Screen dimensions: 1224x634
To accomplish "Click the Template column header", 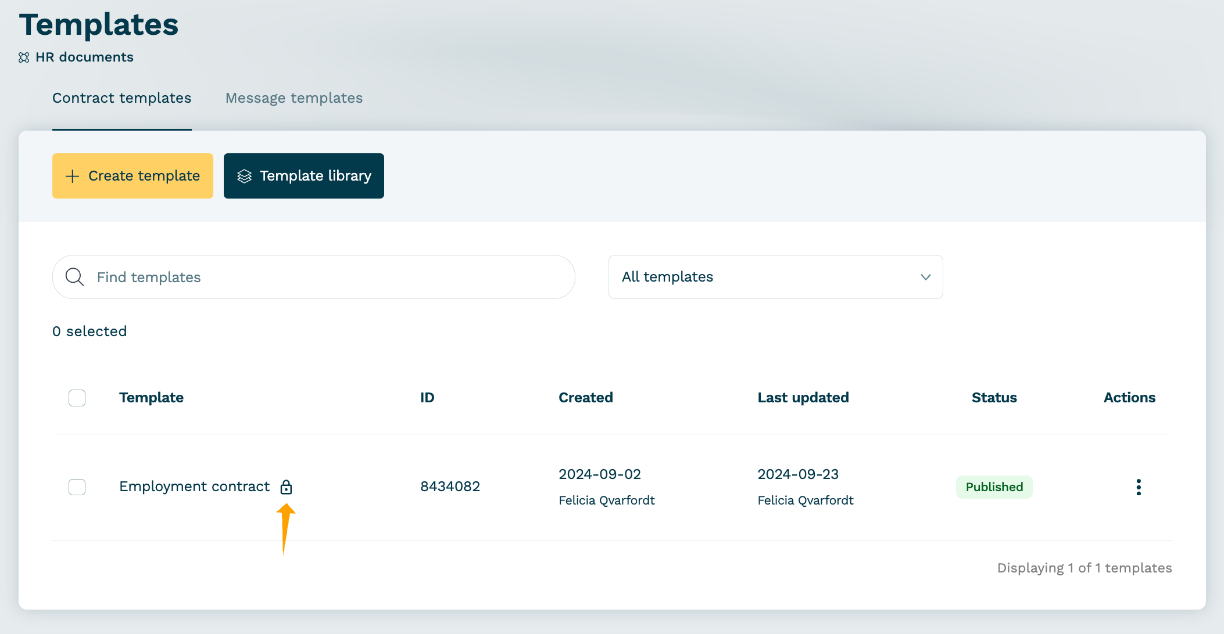I will (151, 398).
